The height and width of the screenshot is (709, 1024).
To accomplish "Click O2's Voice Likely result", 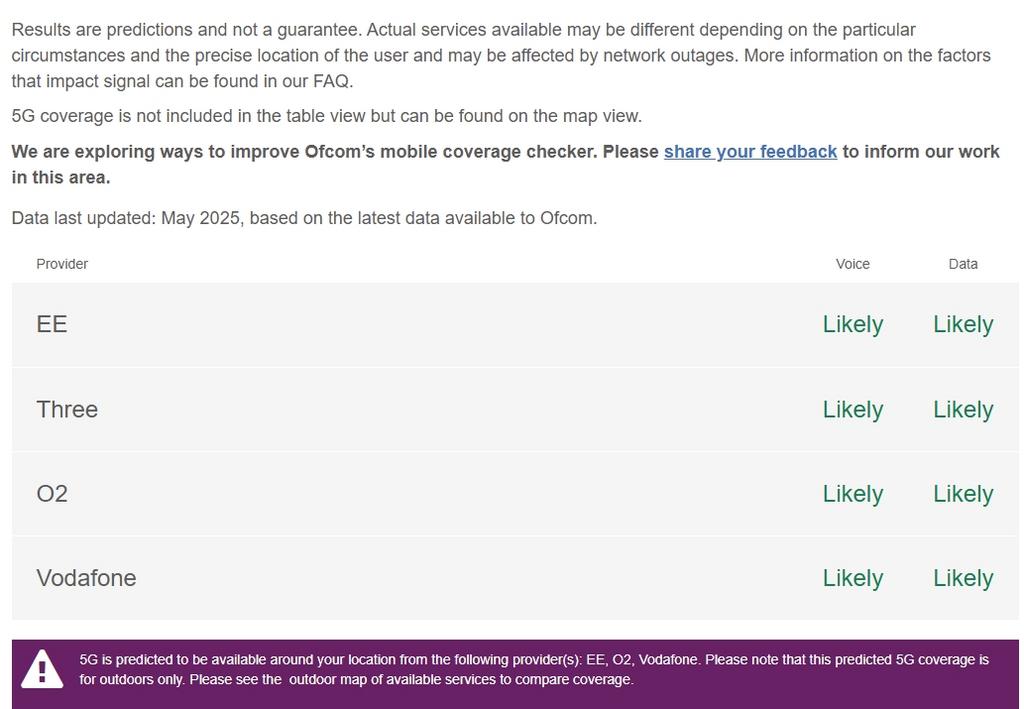I will click(853, 494).
